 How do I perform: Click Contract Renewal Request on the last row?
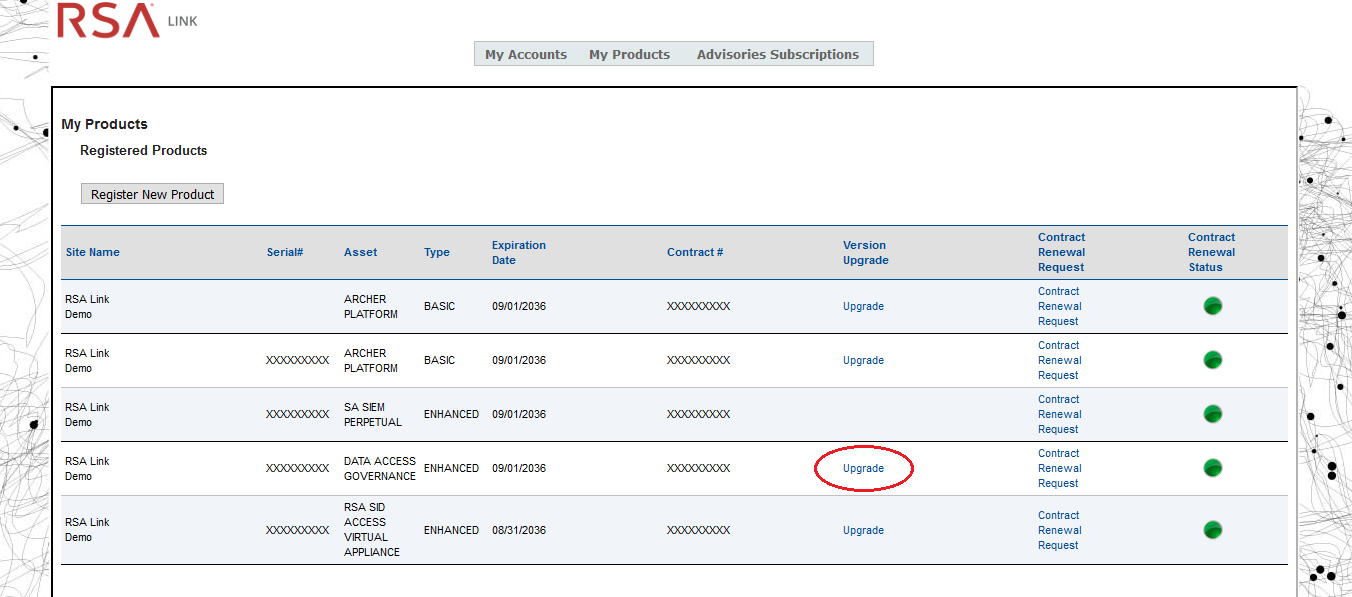1059,529
